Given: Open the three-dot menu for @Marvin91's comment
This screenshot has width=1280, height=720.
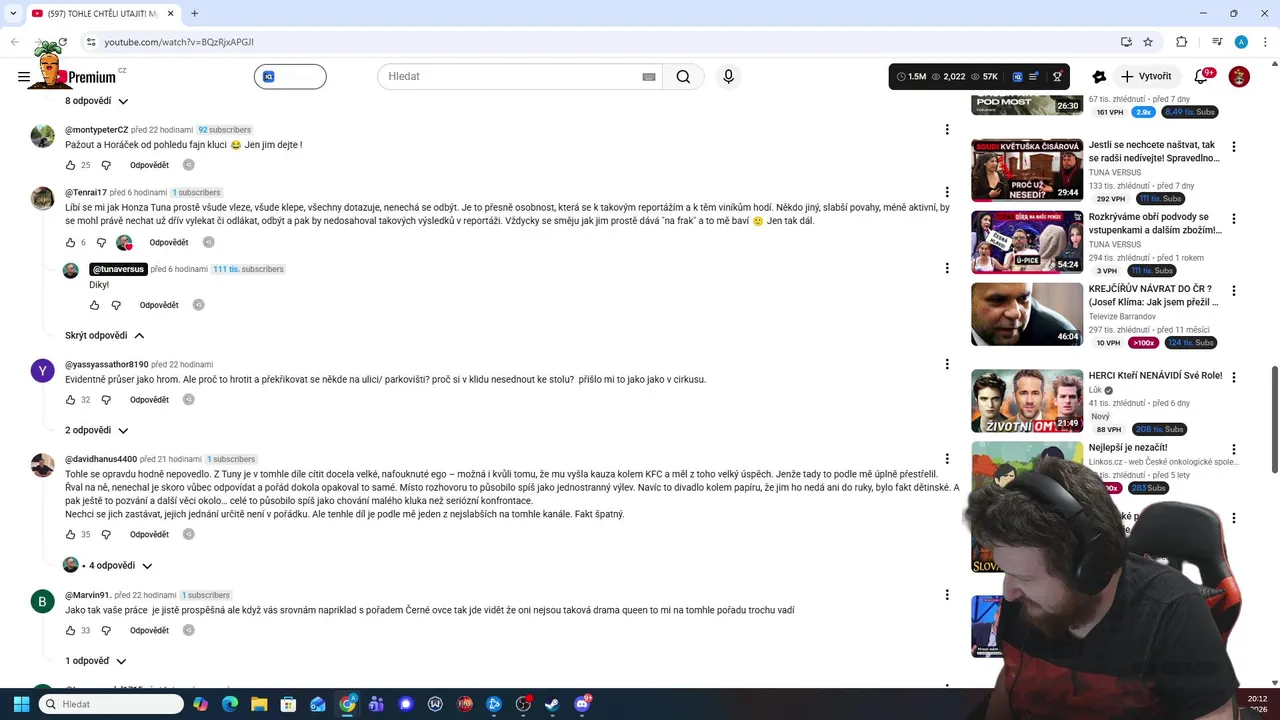Looking at the screenshot, I should tap(947, 595).
